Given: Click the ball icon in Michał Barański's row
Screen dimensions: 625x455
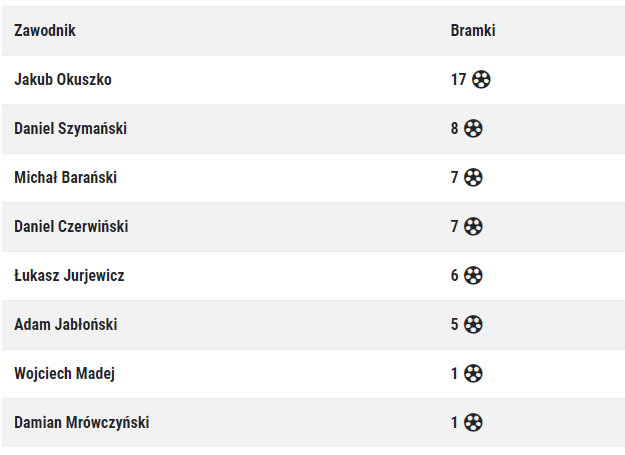Looking at the screenshot, I should 473,177.
